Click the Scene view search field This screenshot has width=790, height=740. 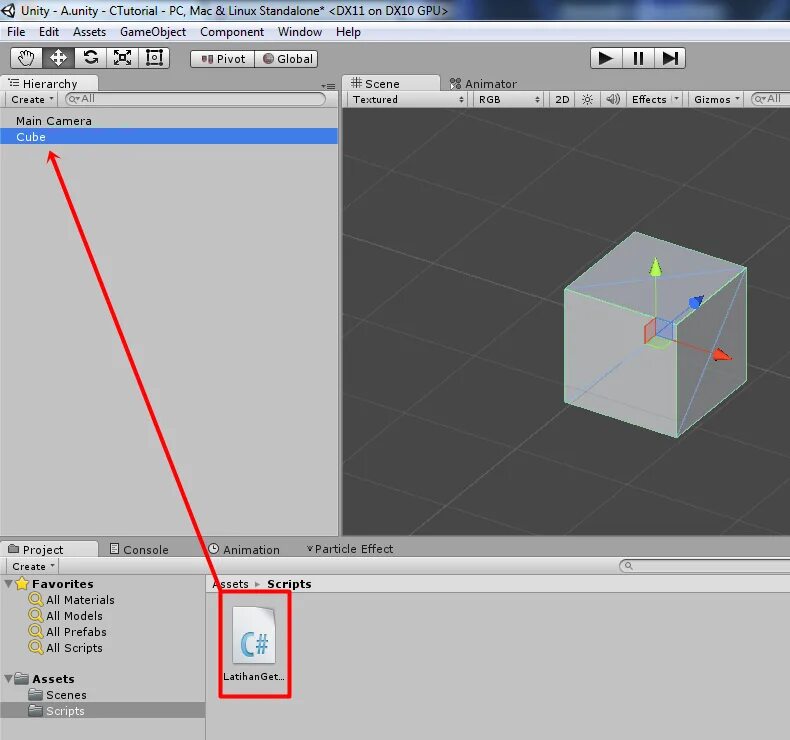tap(770, 99)
